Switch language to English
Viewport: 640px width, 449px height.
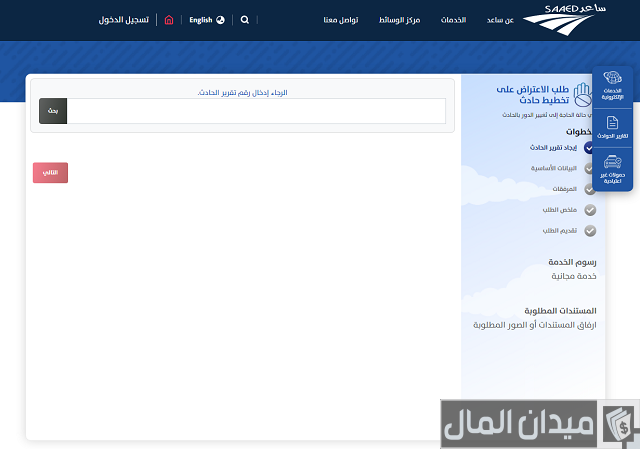pyautogui.click(x=207, y=20)
